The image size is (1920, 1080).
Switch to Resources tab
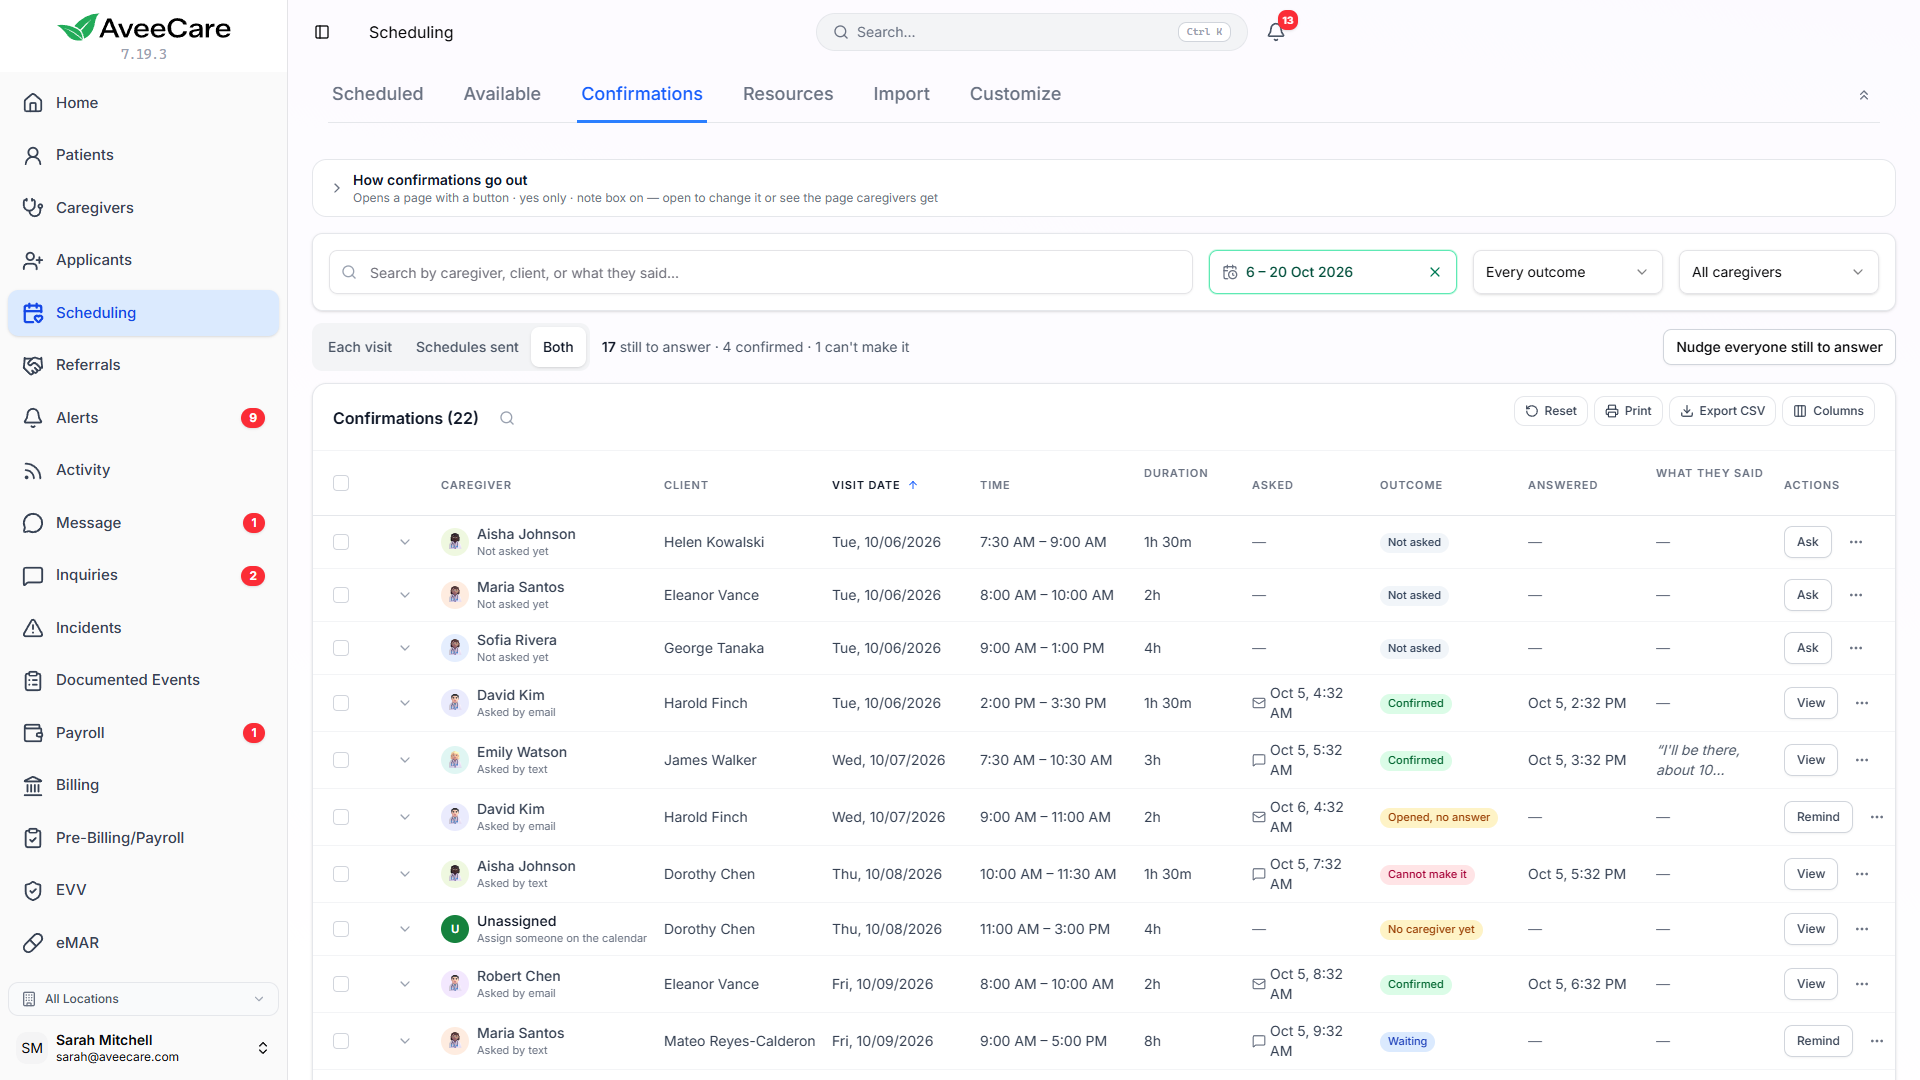(x=788, y=94)
